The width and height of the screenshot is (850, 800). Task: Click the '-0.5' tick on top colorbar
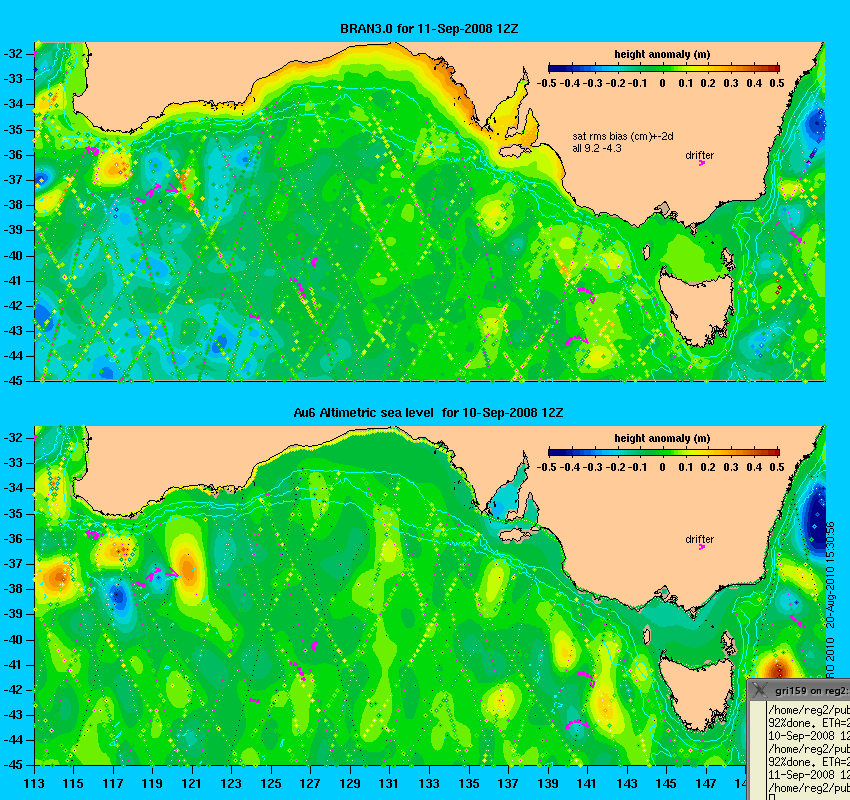coord(546,83)
